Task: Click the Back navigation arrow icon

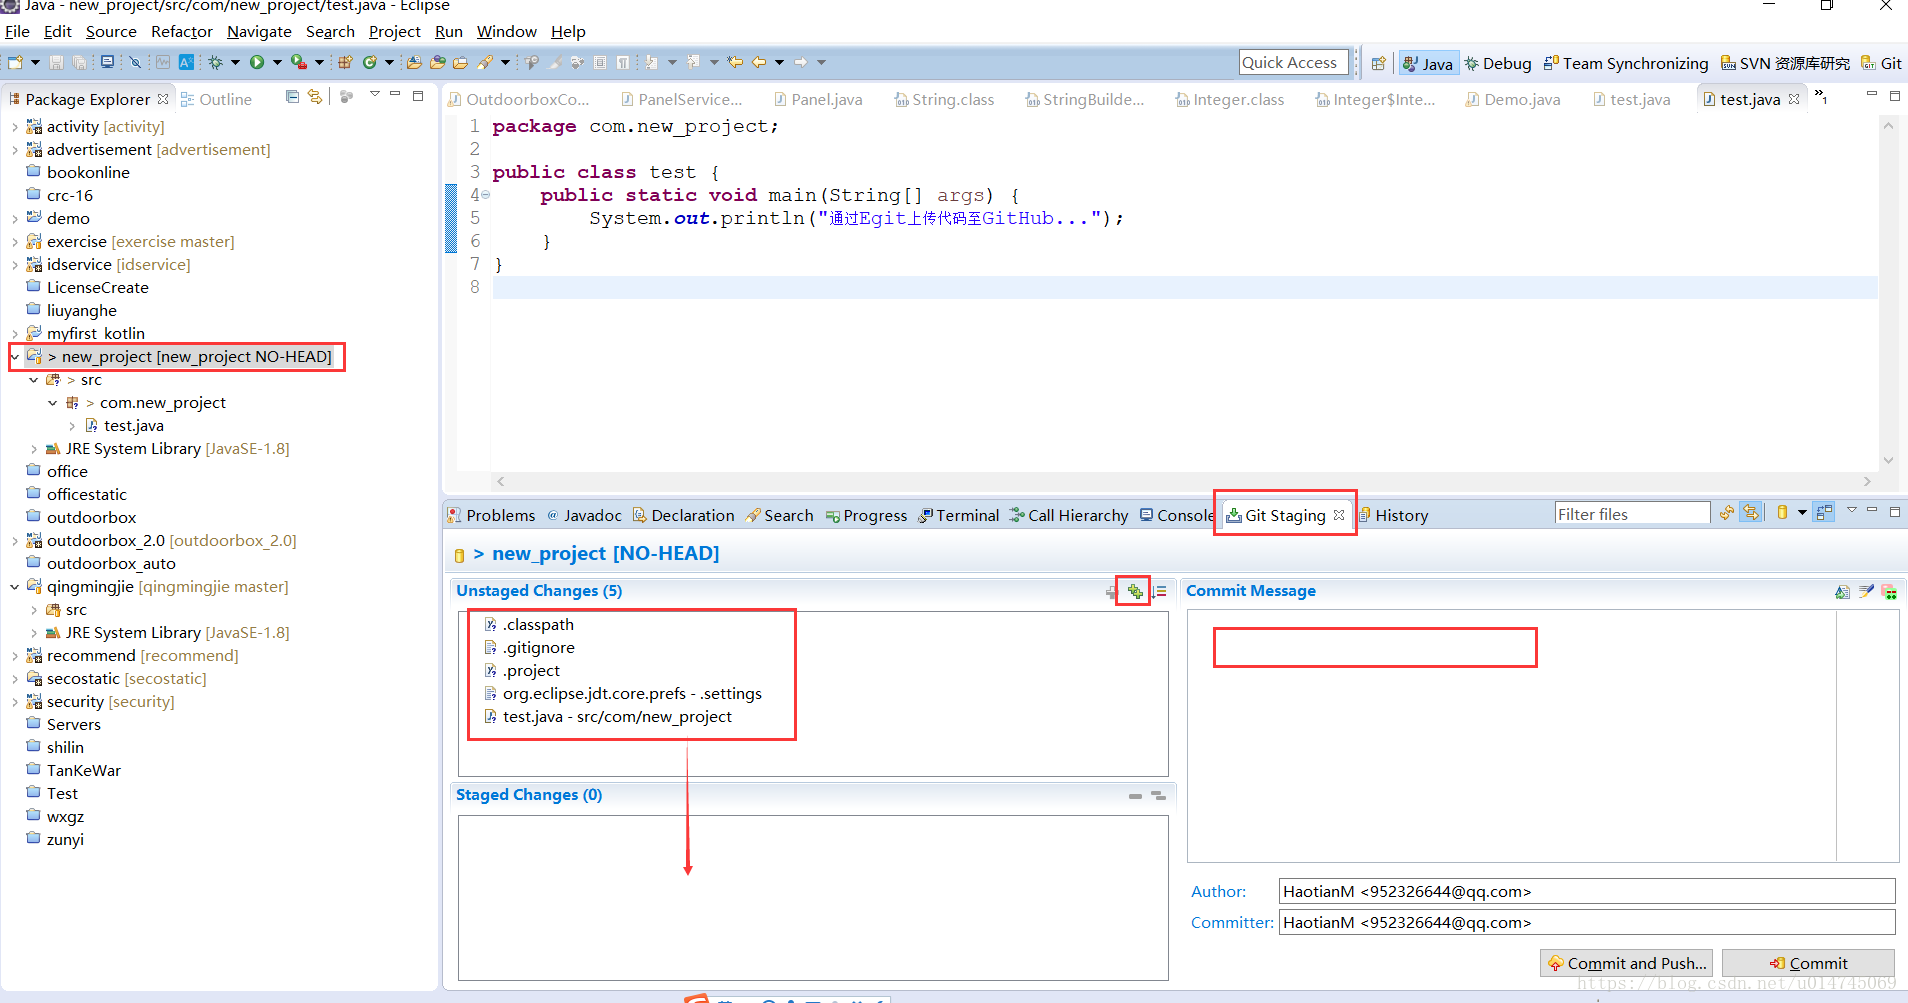Action: tap(759, 62)
